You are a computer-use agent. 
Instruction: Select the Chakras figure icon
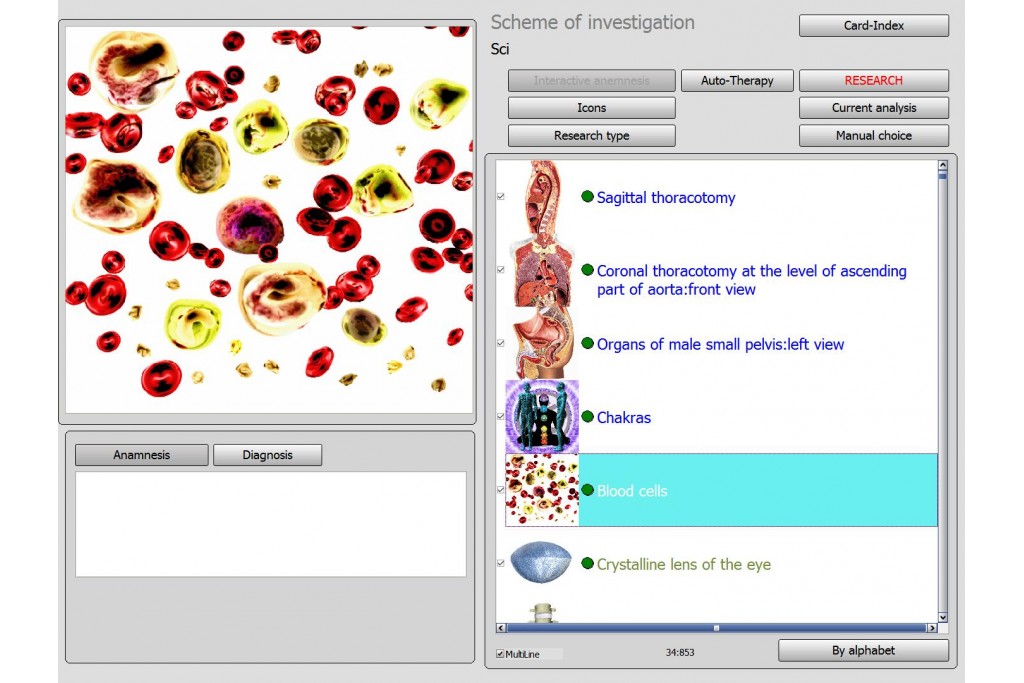(x=541, y=417)
